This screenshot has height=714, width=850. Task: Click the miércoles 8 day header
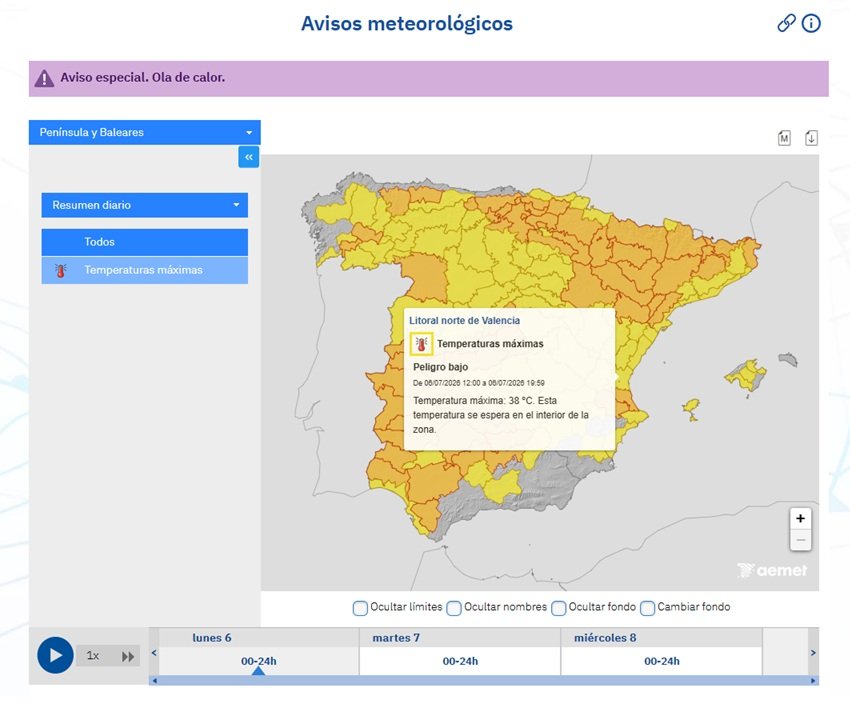(x=605, y=638)
